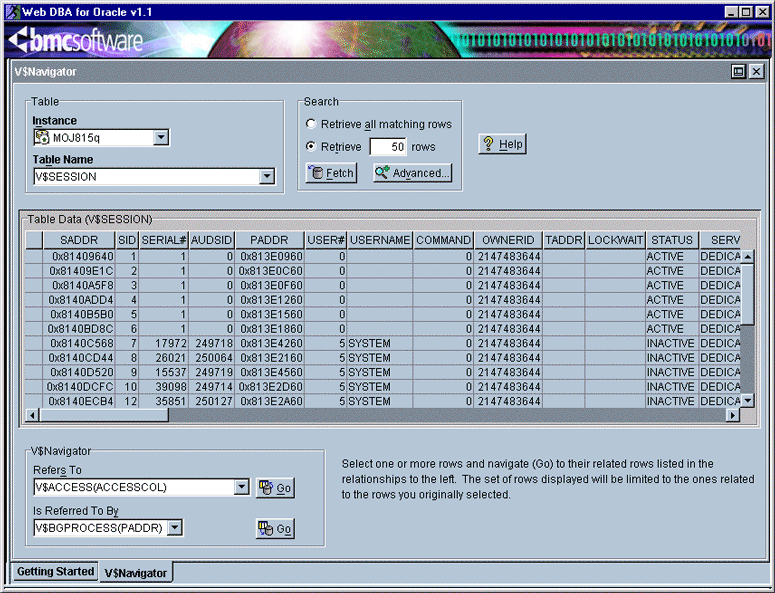Open the Instance dropdown arrow
Screen dimensions: 775x593
pyautogui.click(x=161, y=137)
